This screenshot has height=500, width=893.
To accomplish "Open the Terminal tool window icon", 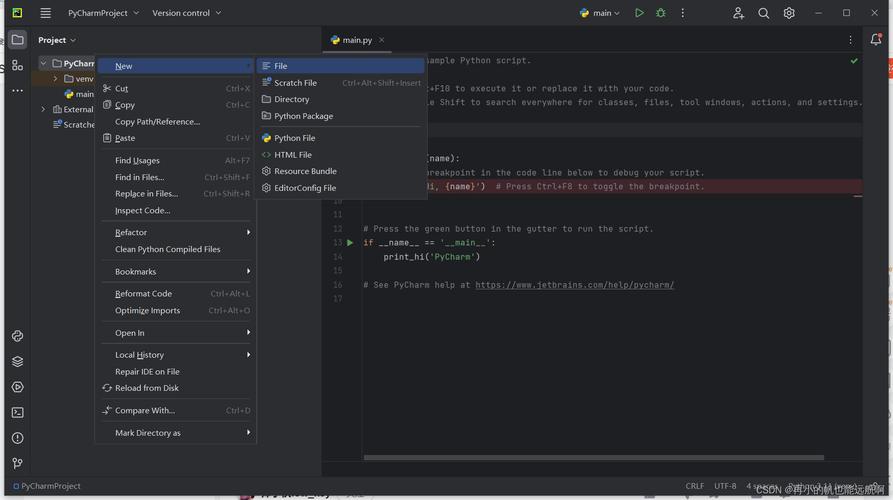I will (18, 412).
